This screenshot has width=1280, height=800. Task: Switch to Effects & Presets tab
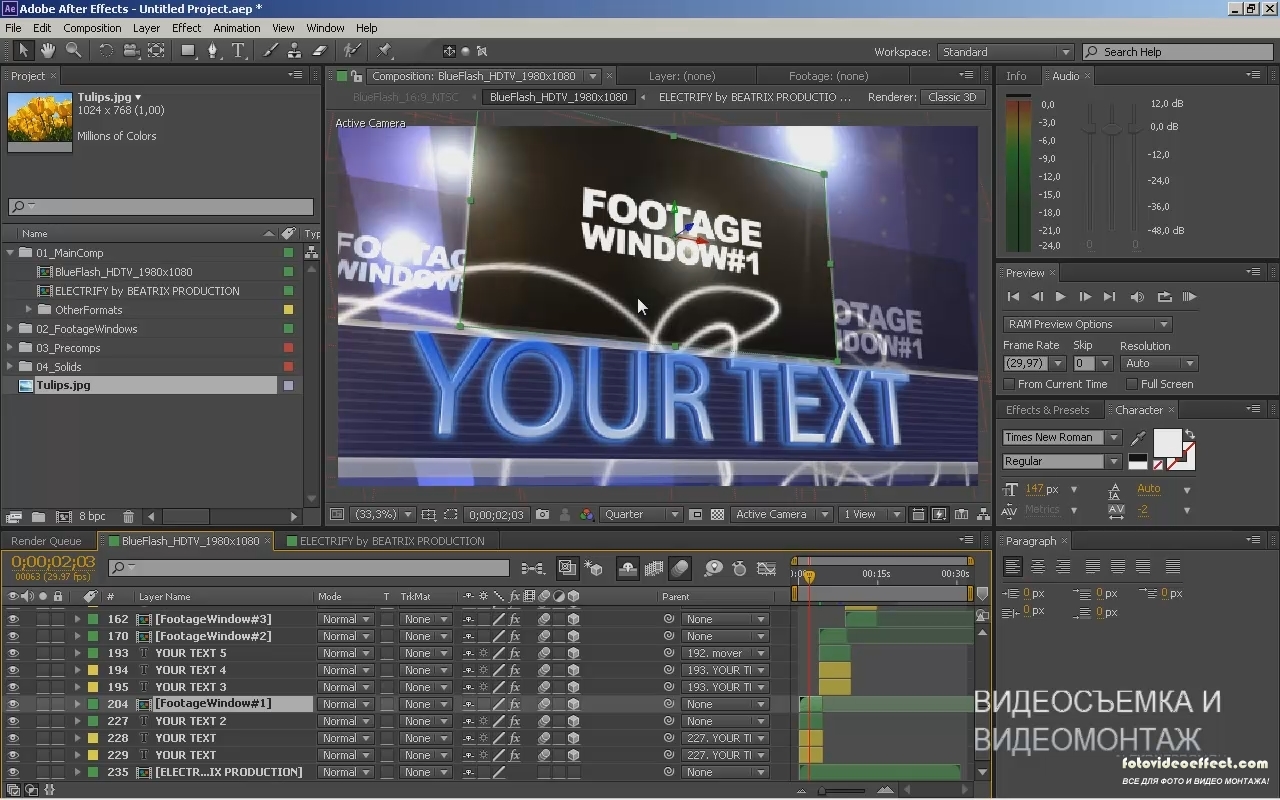pyautogui.click(x=1047, y=410)
